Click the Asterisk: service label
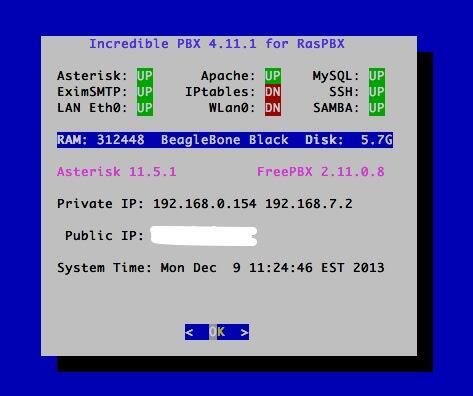Image resolution: width=473 pixels, height=396 pixels. [92, 76]
